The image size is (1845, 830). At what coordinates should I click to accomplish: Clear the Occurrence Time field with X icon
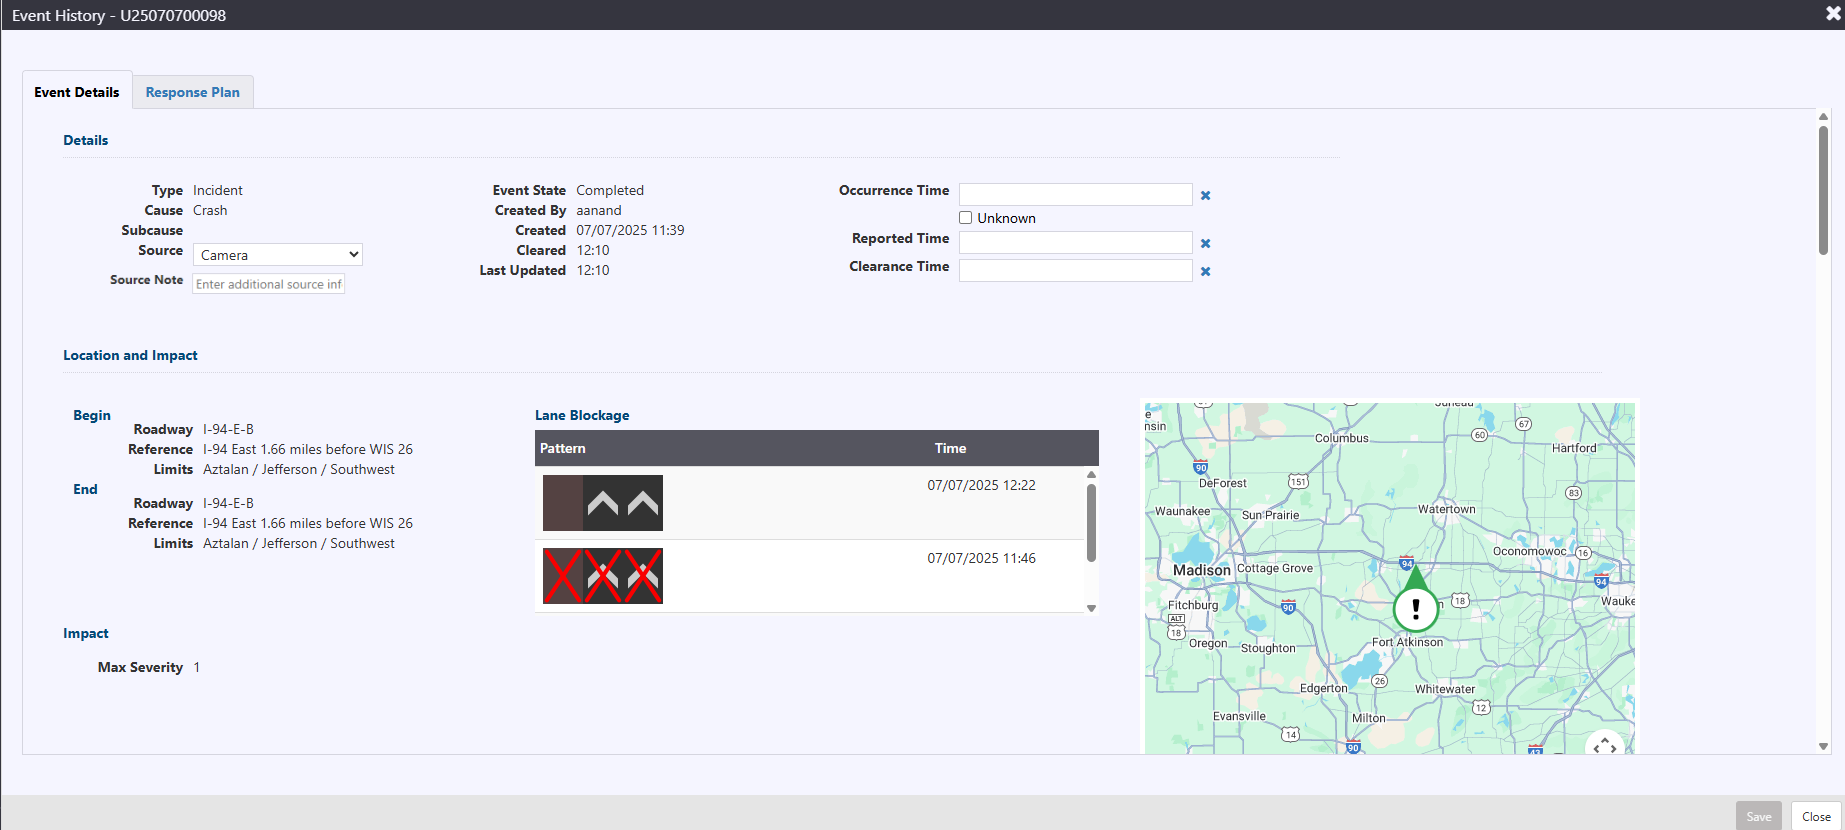tap(1205, 196)
